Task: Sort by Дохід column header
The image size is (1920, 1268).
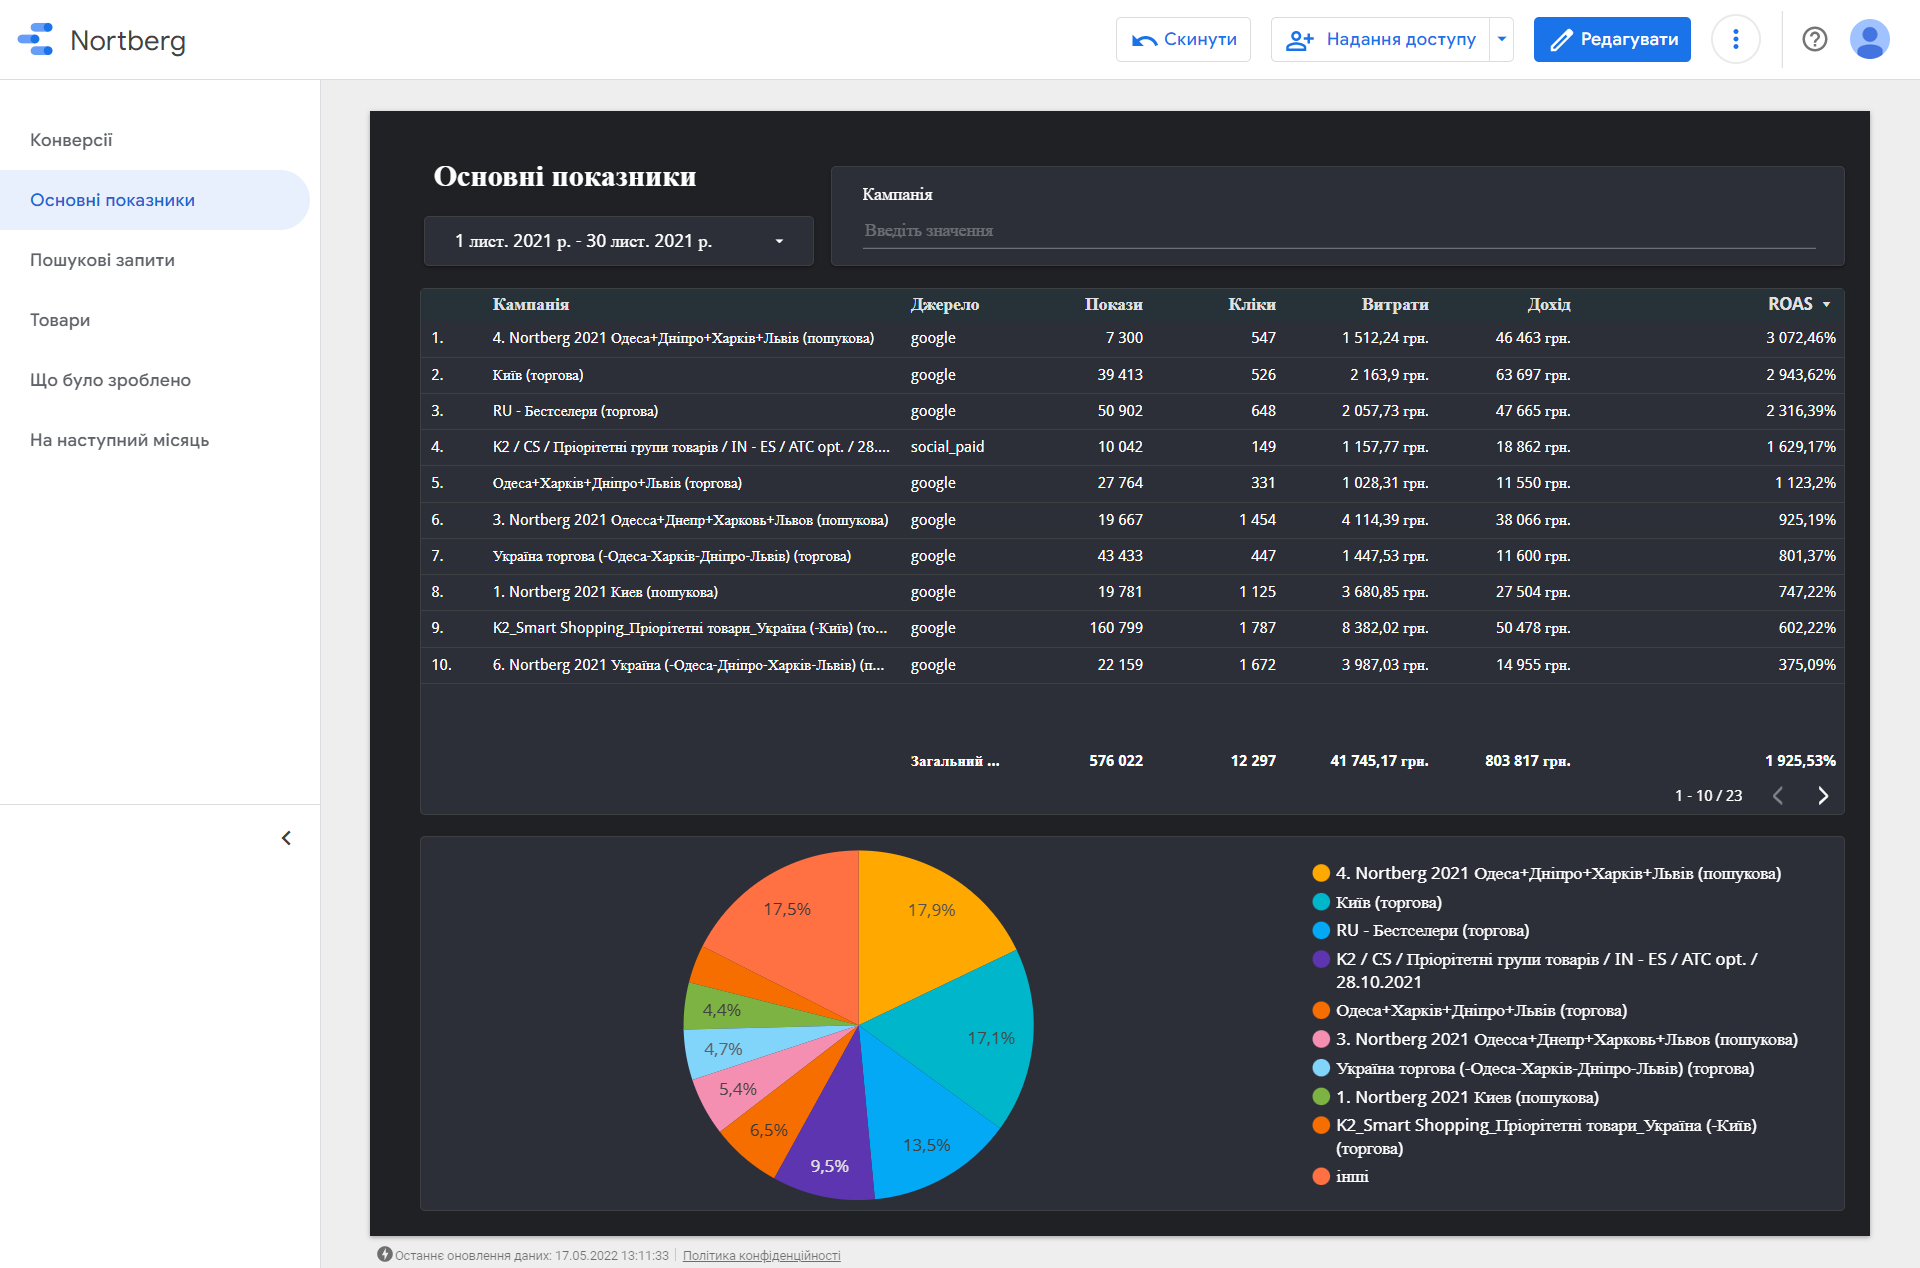Action: [x=1549, y=304]
